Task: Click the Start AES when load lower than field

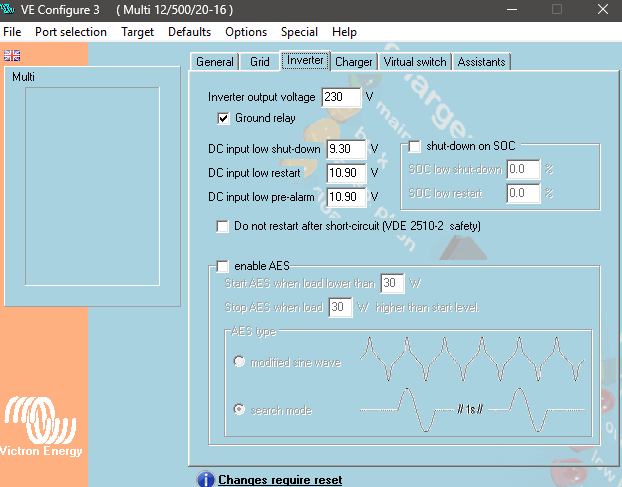Action: click(x=392, y=283)
